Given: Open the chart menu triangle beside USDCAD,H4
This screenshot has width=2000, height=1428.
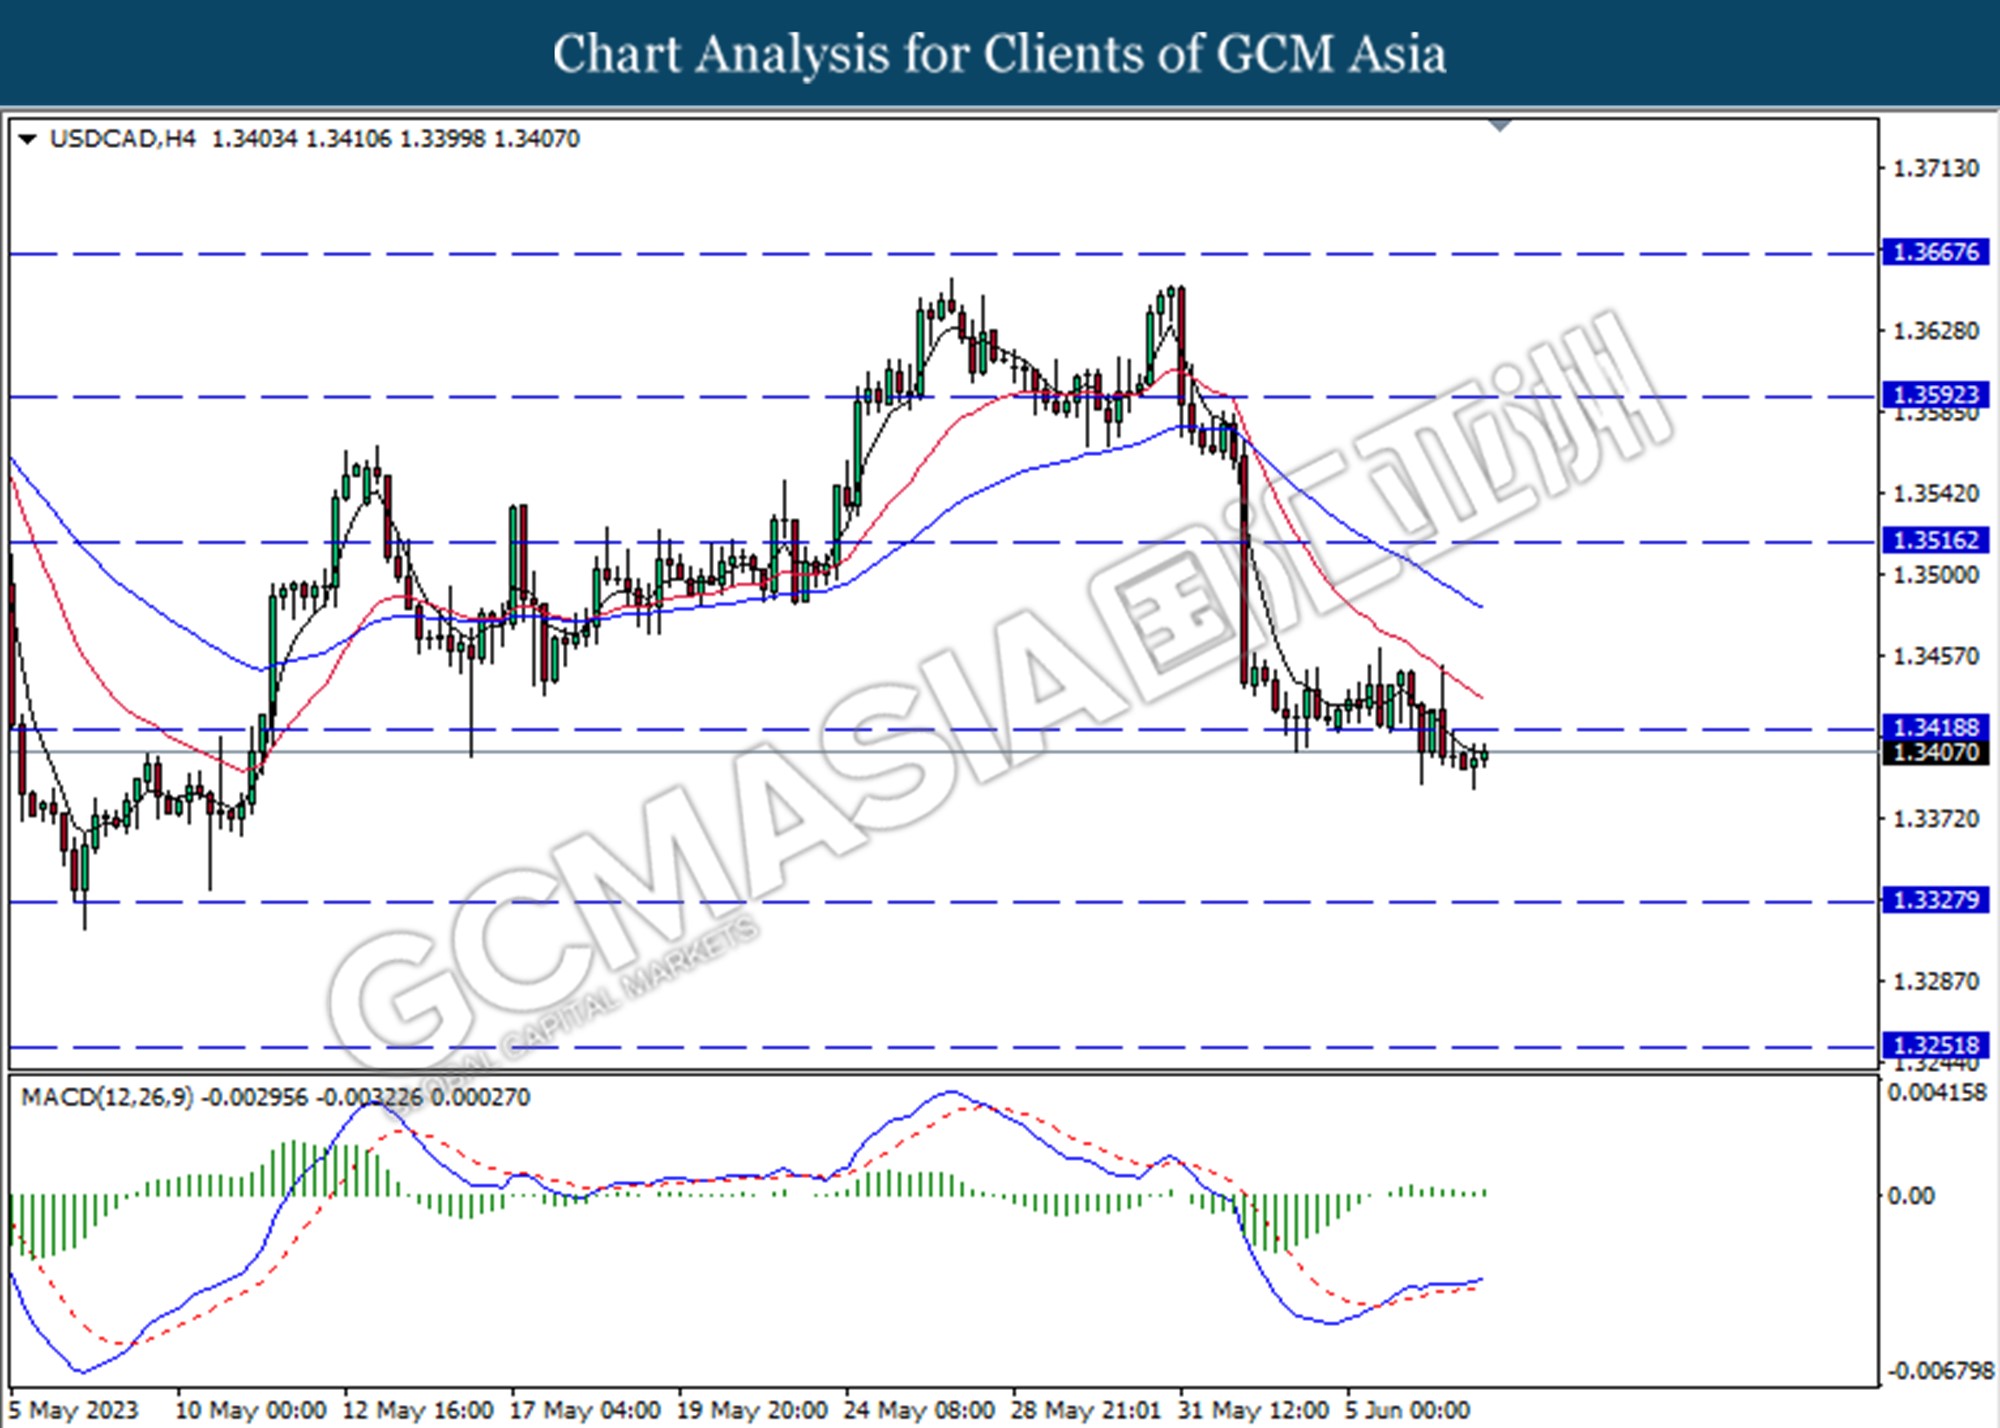Looking at the screenshot, I should point(27,139).
